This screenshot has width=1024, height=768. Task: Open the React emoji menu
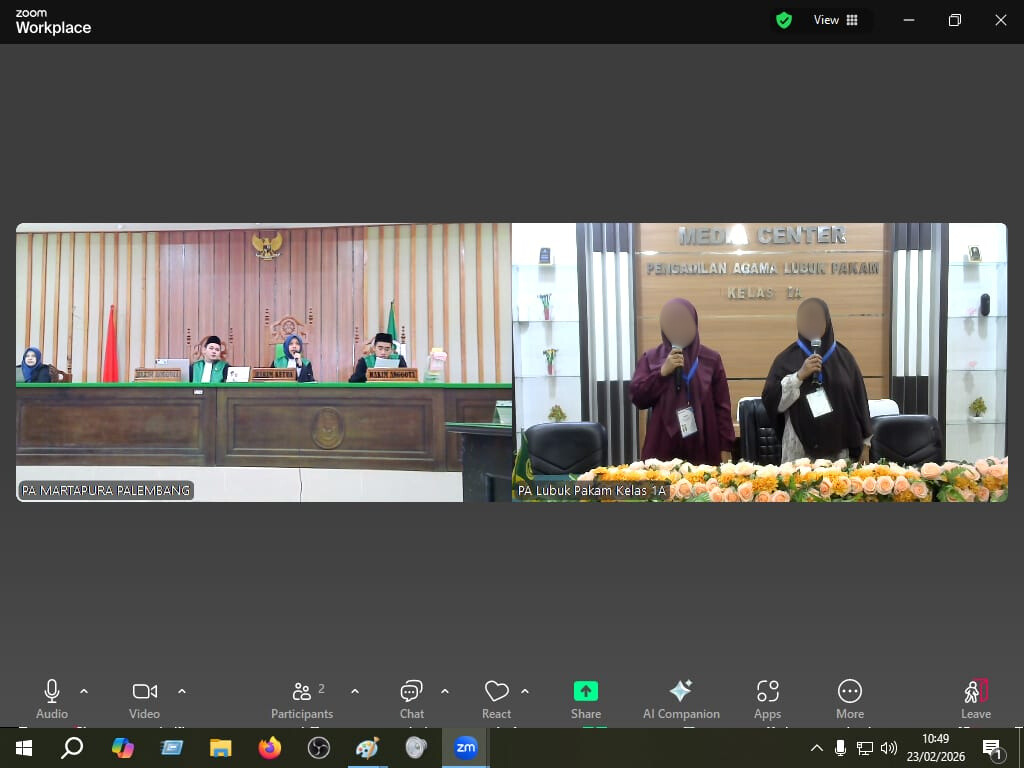[496, 698]
